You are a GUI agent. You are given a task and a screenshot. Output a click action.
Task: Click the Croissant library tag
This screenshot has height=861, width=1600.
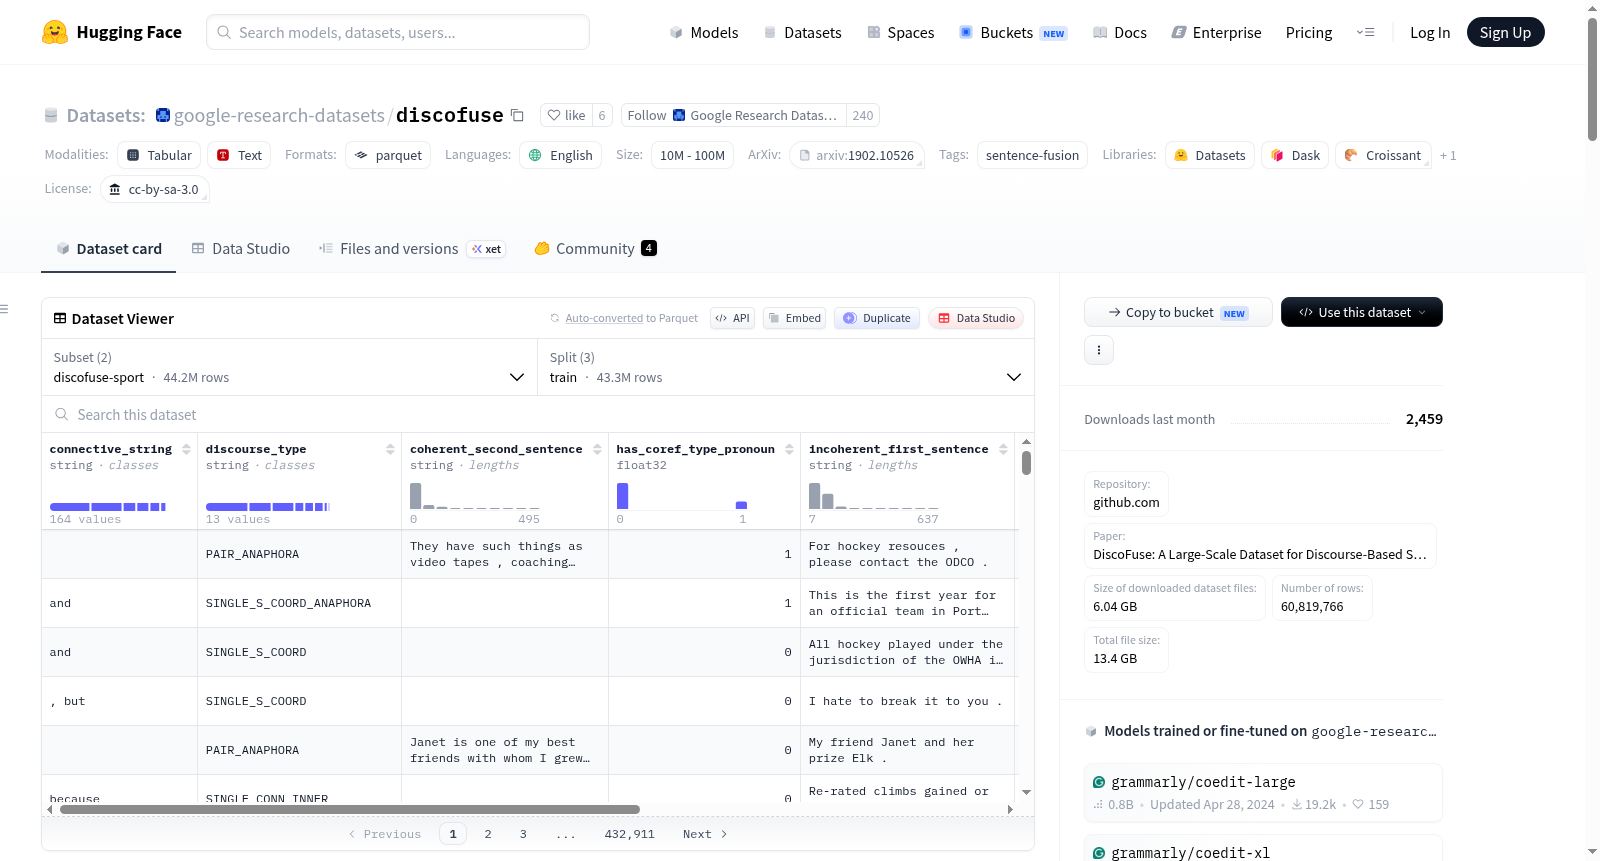[x=1383, y=155]
